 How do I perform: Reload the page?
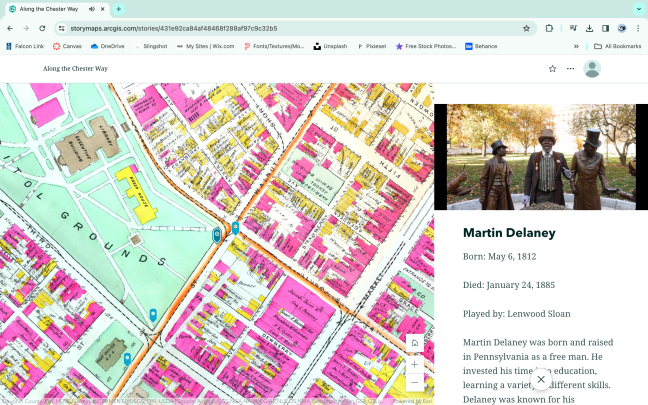point(42,28)
